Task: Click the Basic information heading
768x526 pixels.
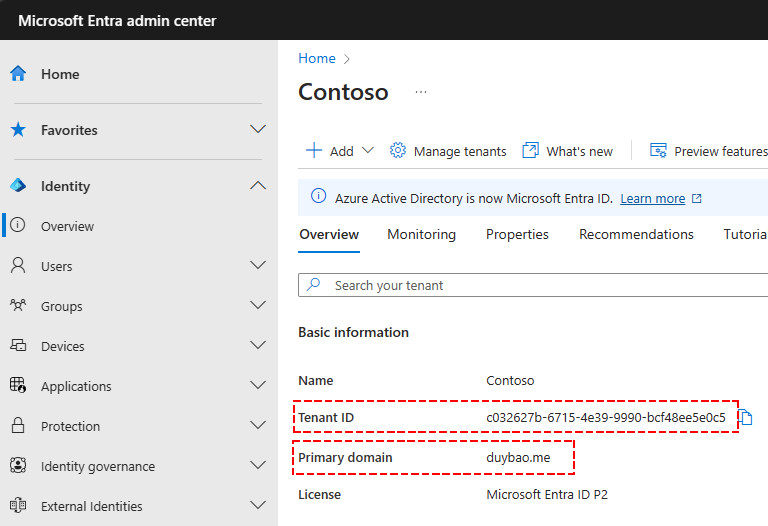Action: 353,333
